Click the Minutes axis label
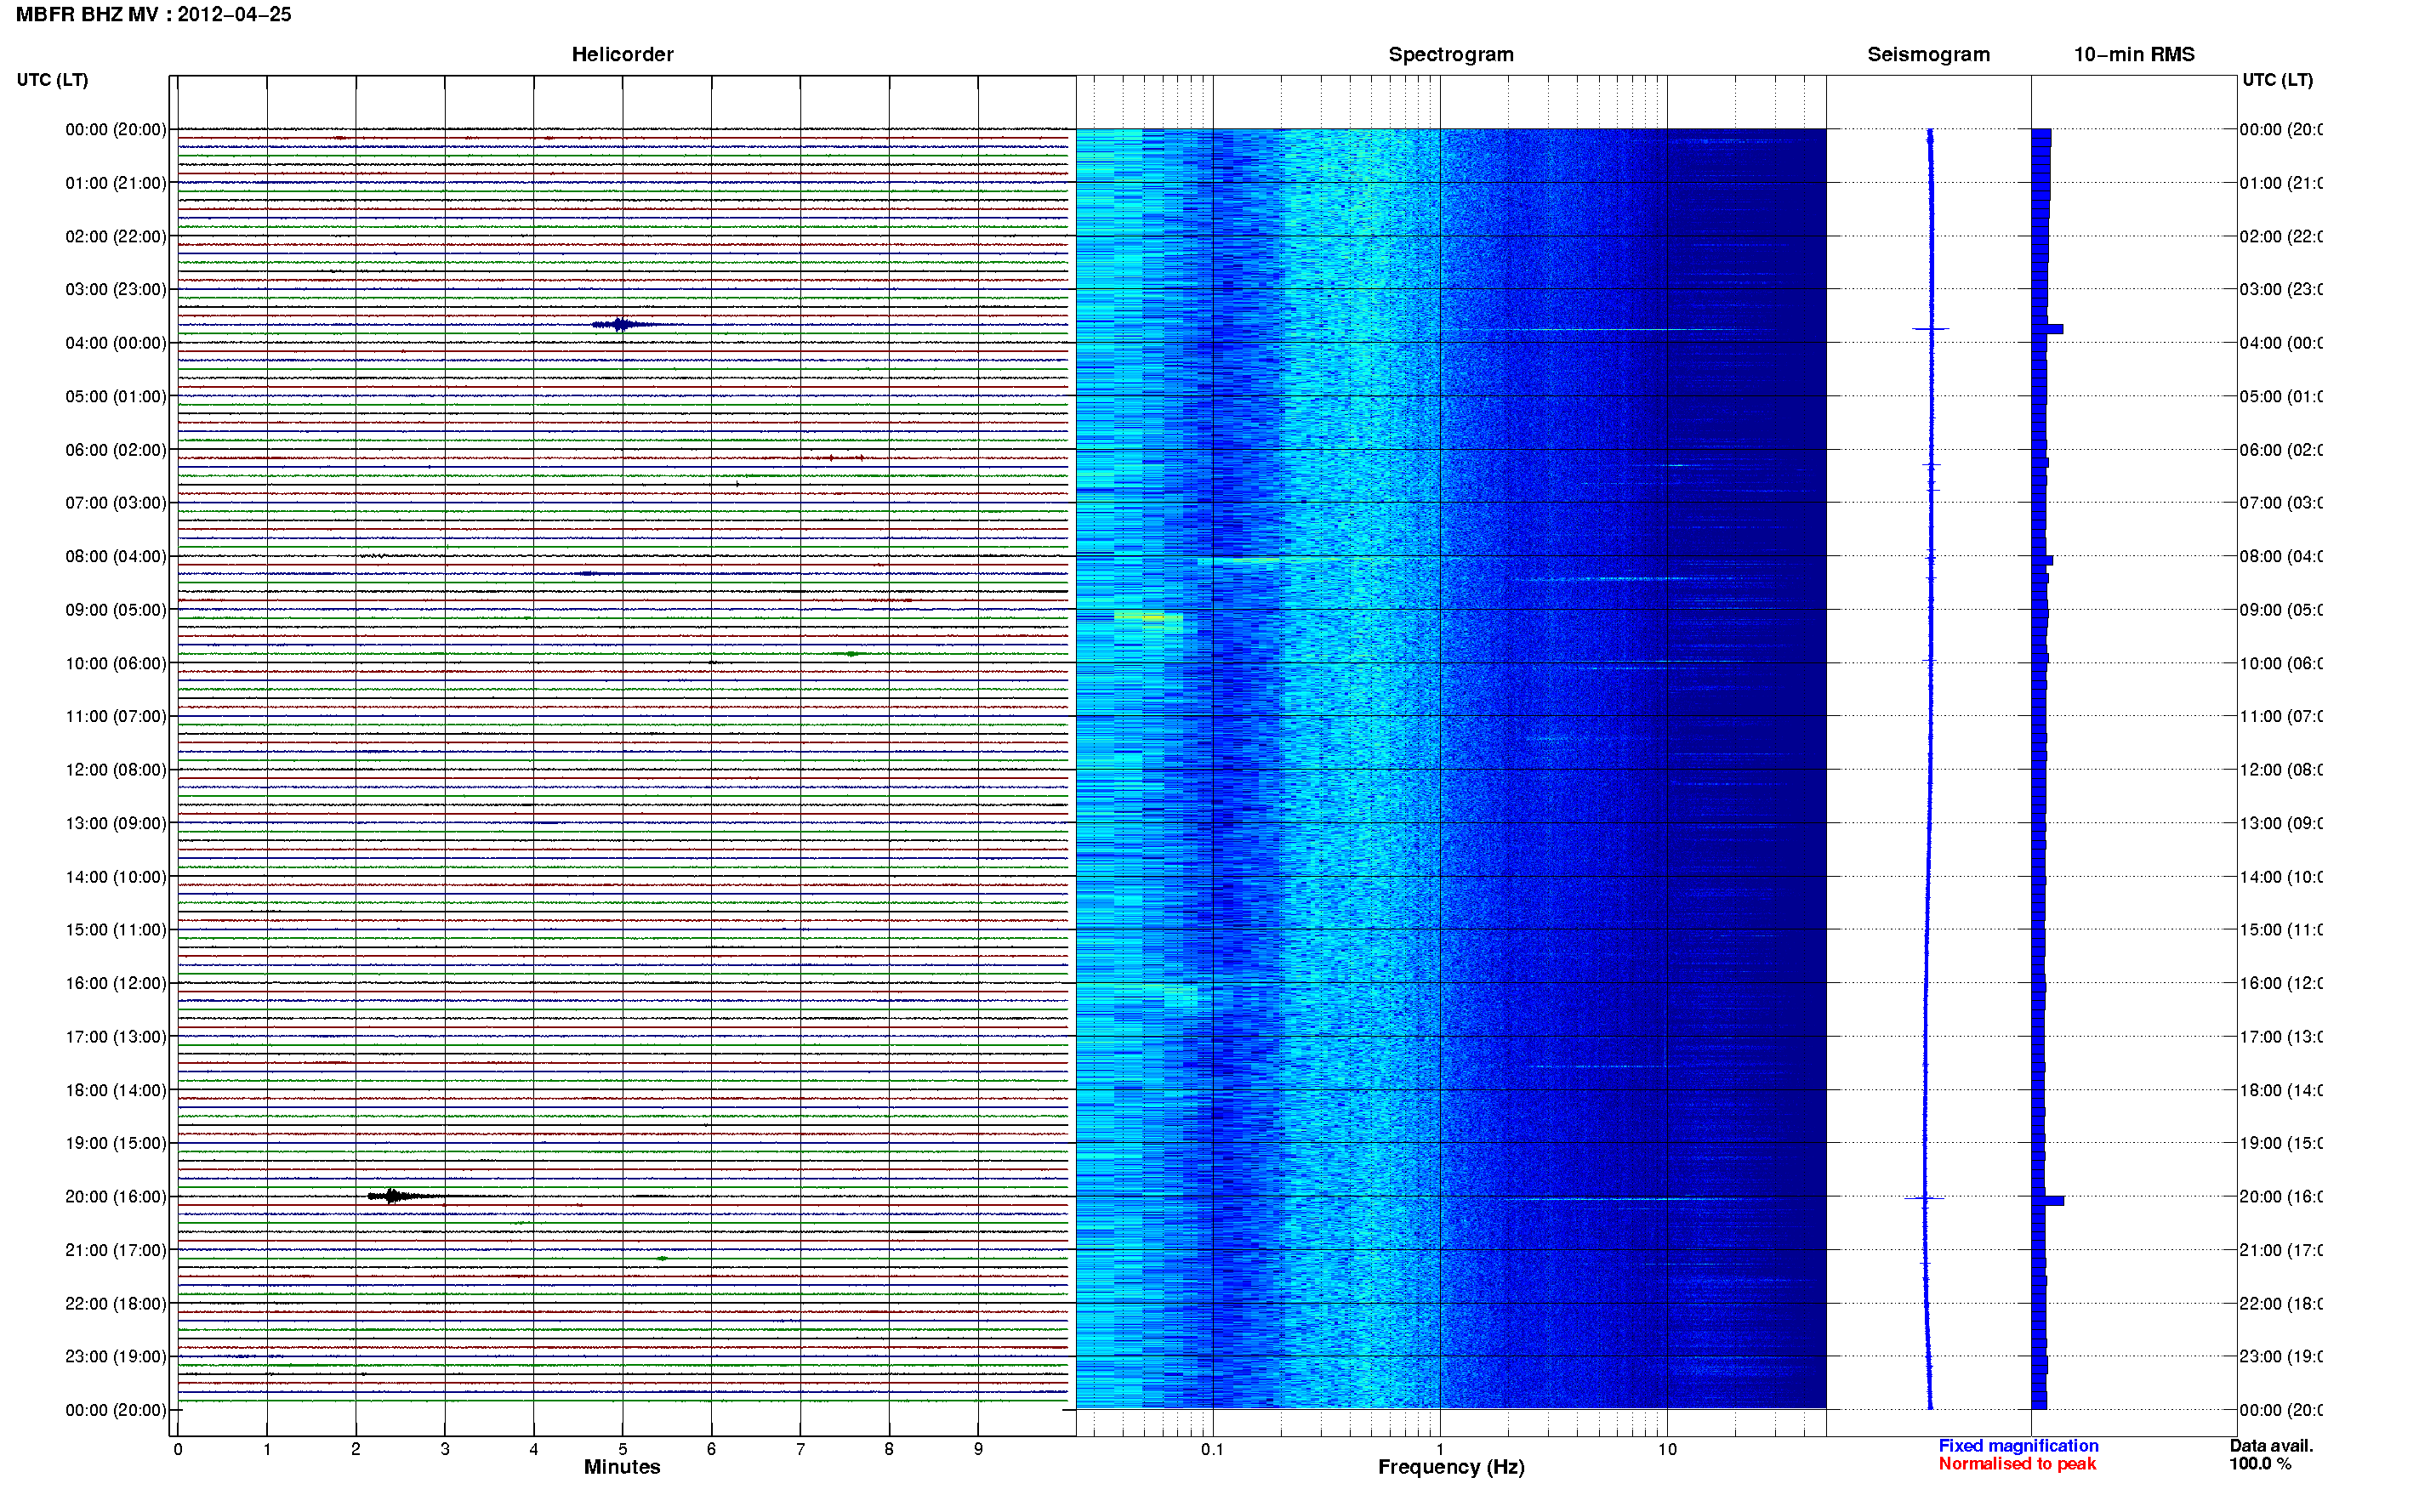Viewport: 2419px width, 1512px height. click(x=622, y=1467)
